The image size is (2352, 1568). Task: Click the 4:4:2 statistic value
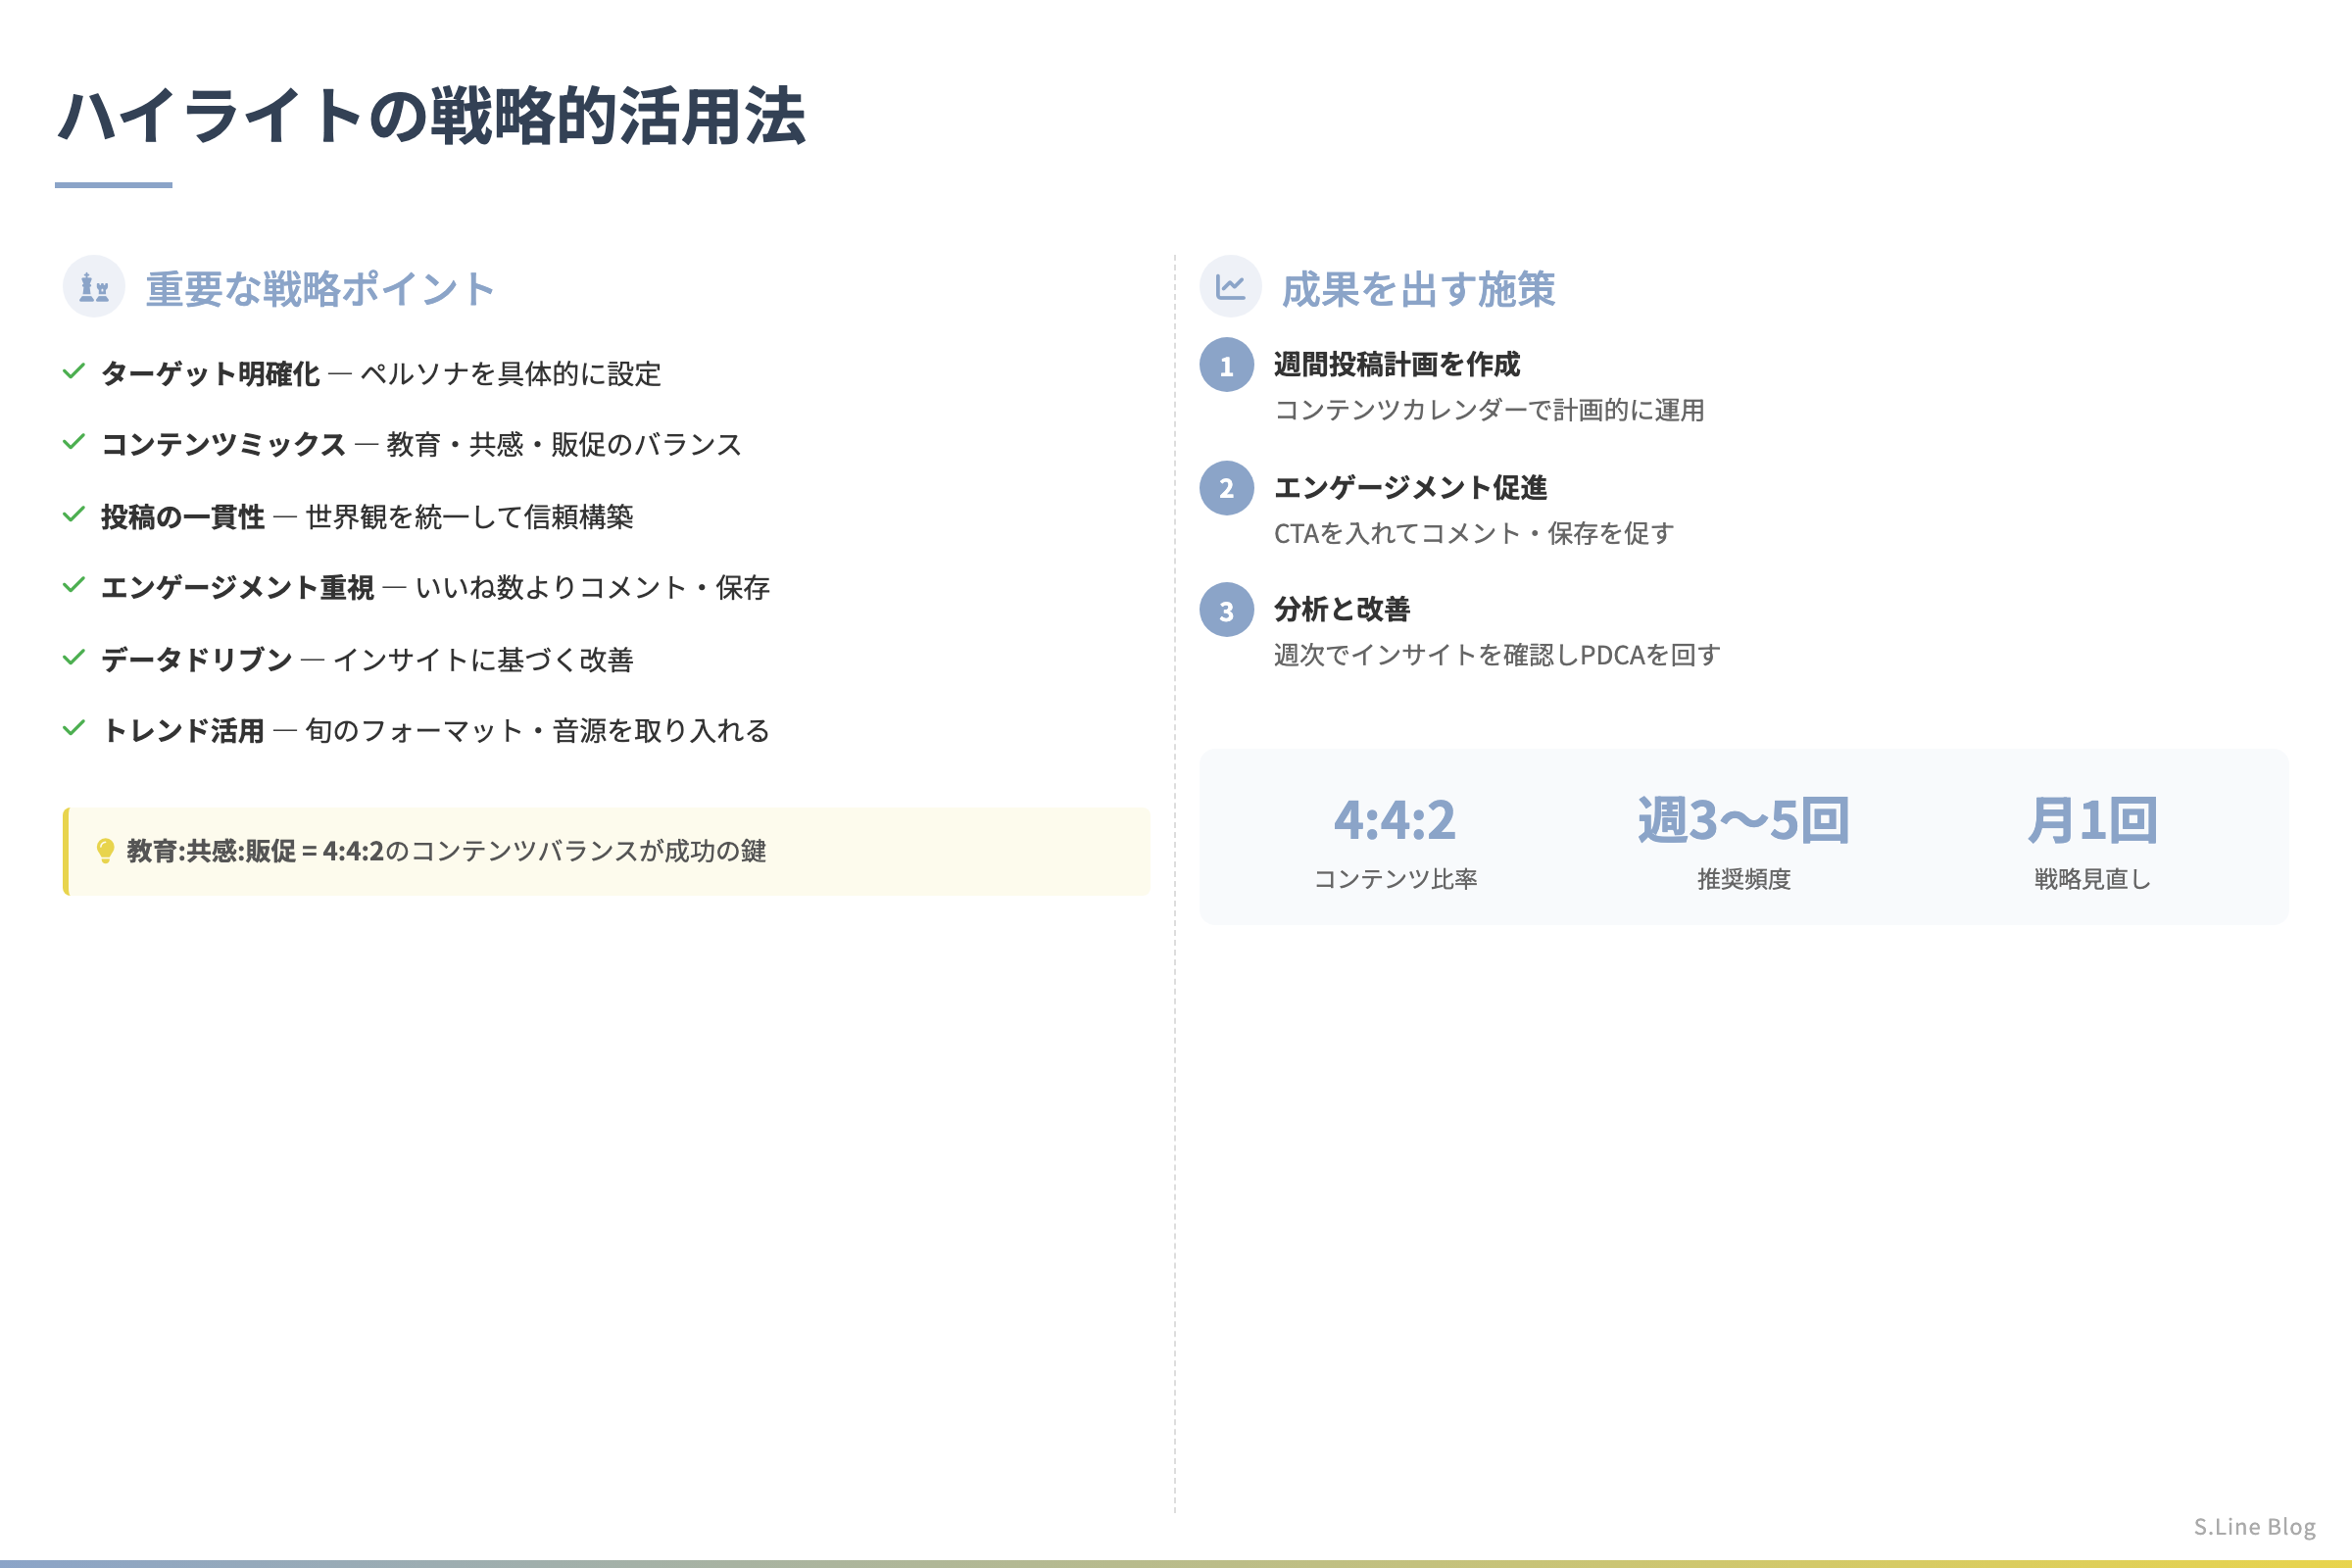[1395, 820]
